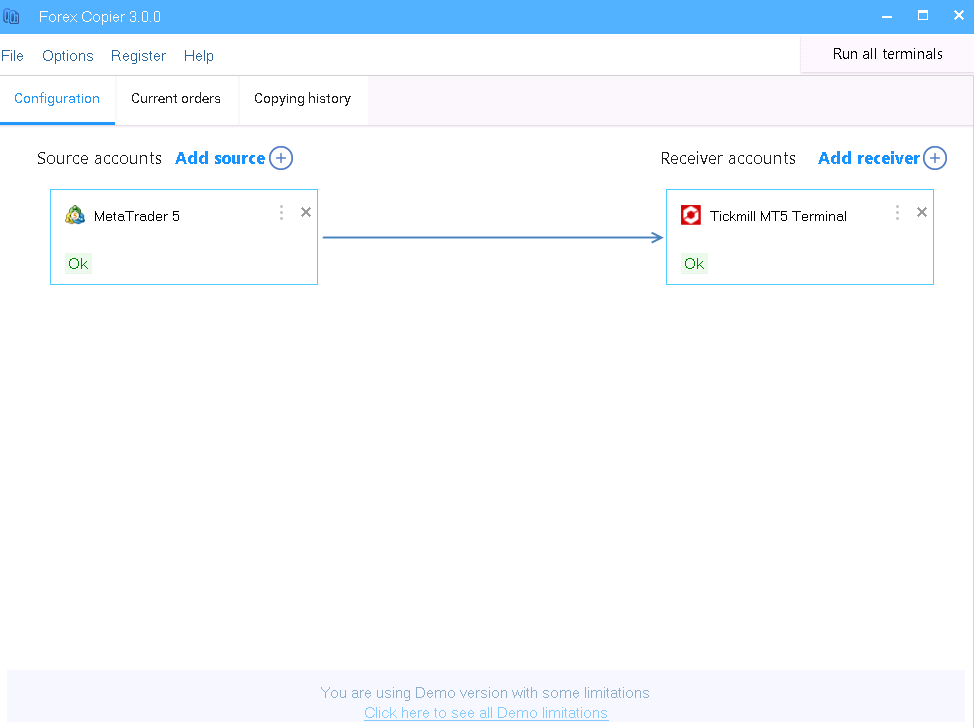Image resolution: width=974 pixels, height=728 pixels.
Task: Click the Source accounts heading
Action: [99, 158]
